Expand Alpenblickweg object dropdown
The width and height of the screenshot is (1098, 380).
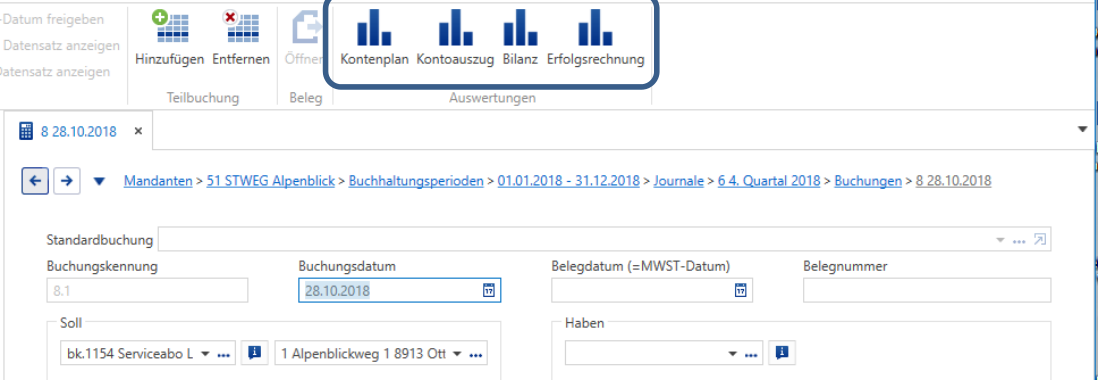[457, 354]
